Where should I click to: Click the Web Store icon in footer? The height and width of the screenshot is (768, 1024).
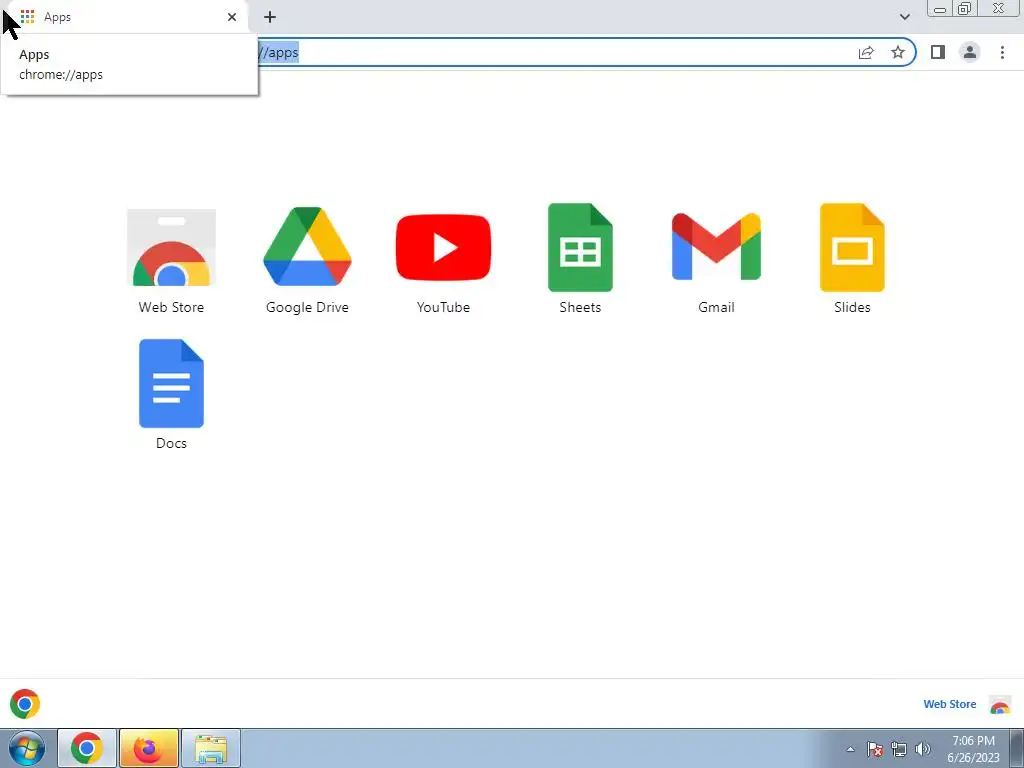pos(1000,705)
